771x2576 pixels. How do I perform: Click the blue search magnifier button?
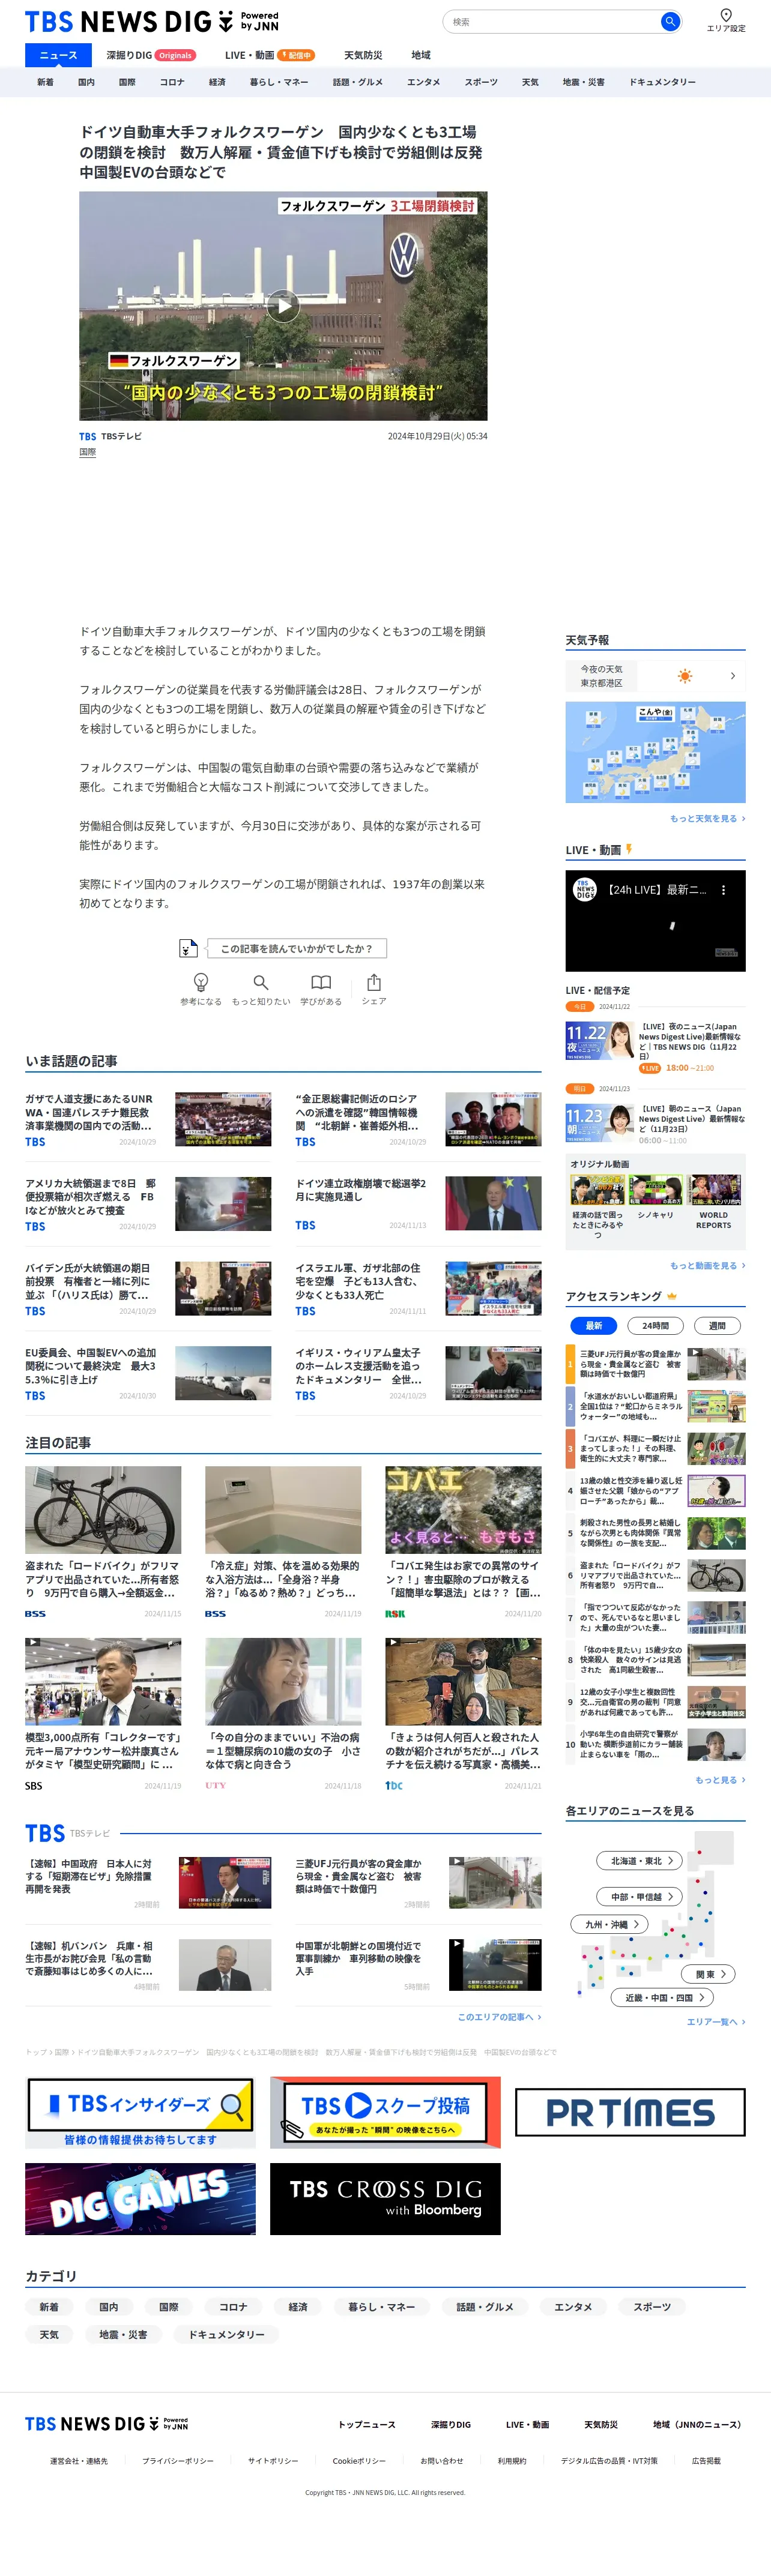(670, 21)
